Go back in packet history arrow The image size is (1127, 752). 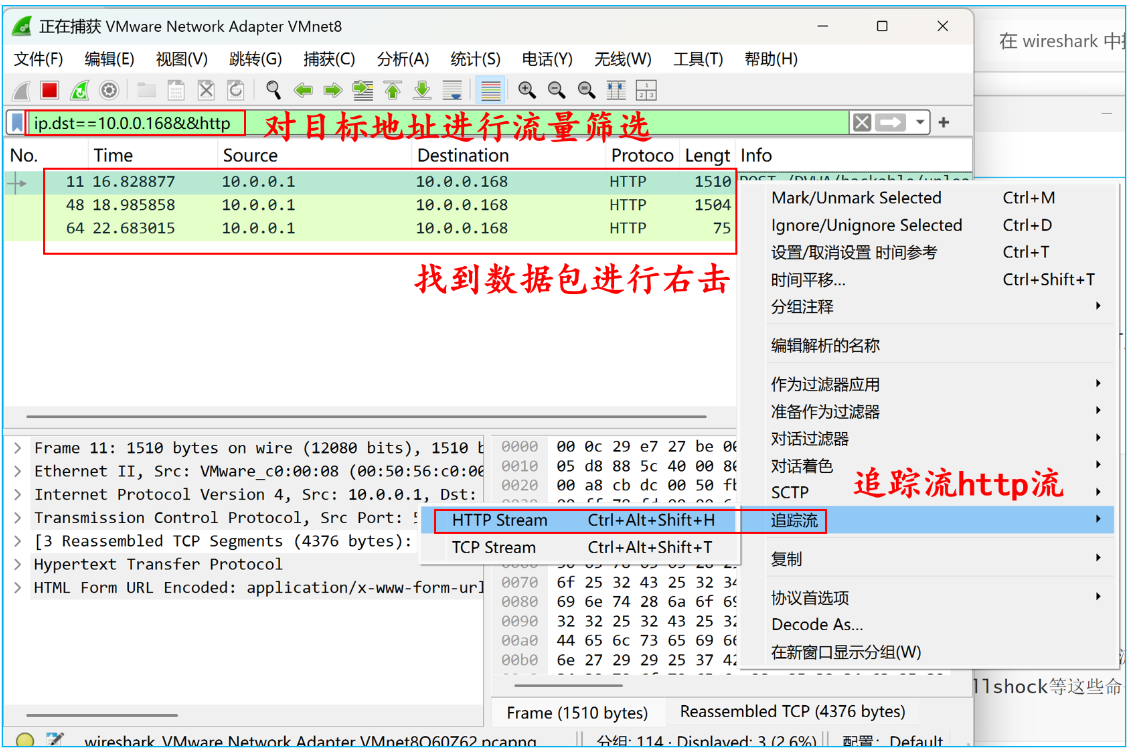pyautogui.click(x=303, y=91)
